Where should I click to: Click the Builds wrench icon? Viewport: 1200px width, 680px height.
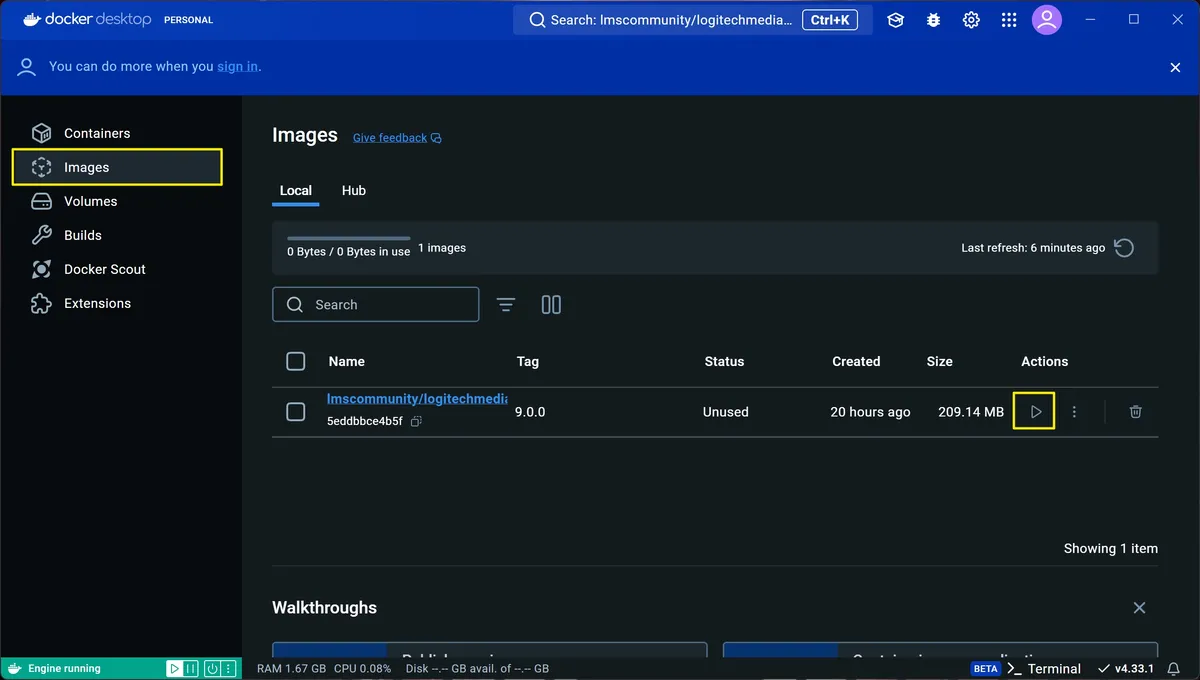pyautogui.click(x=41, y=235)
